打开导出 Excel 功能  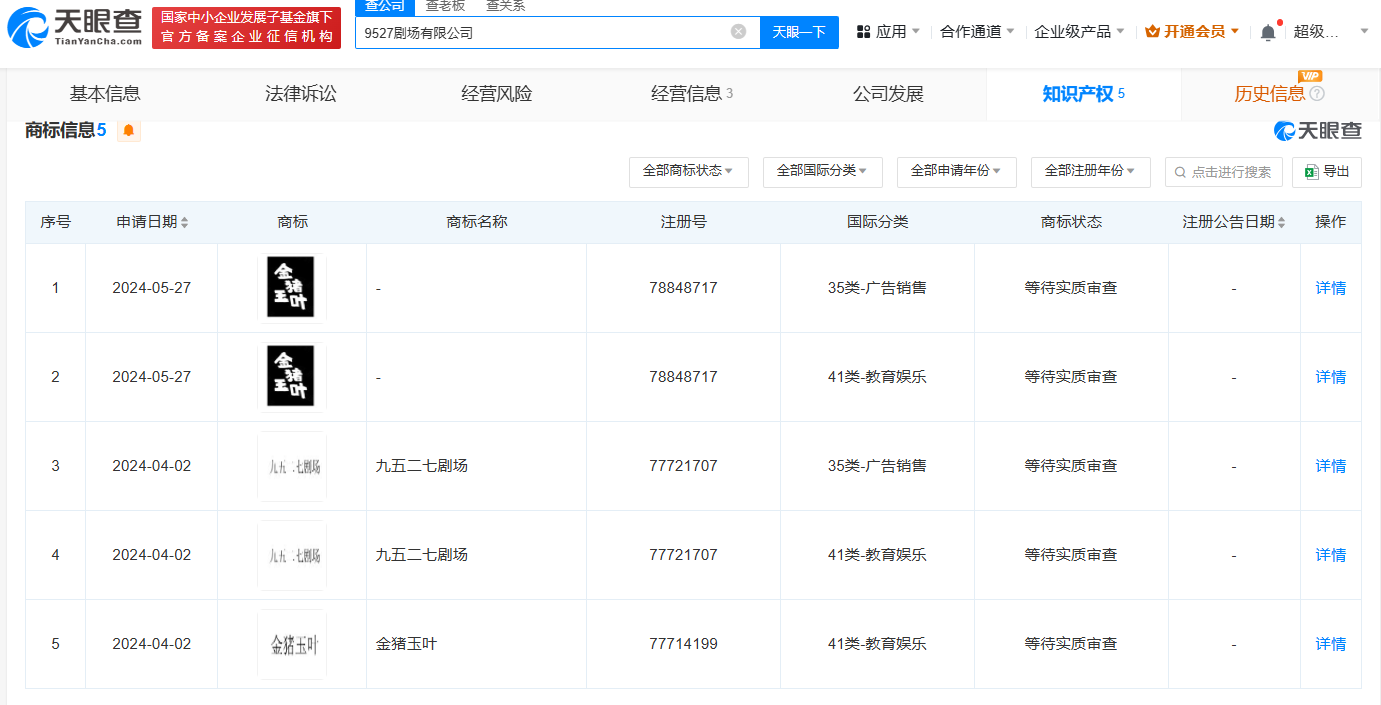click(x=1327, y=172)
